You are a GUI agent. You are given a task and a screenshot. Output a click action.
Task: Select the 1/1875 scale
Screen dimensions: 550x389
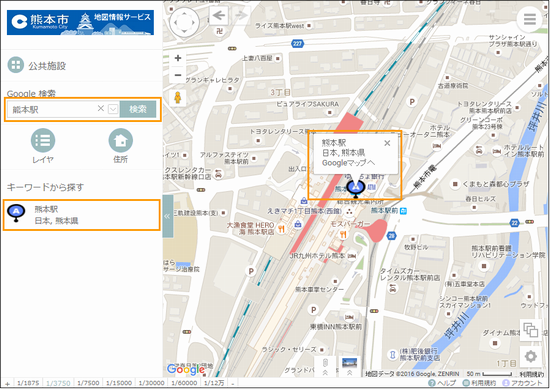pyautogui.click(x=28, y=383)
